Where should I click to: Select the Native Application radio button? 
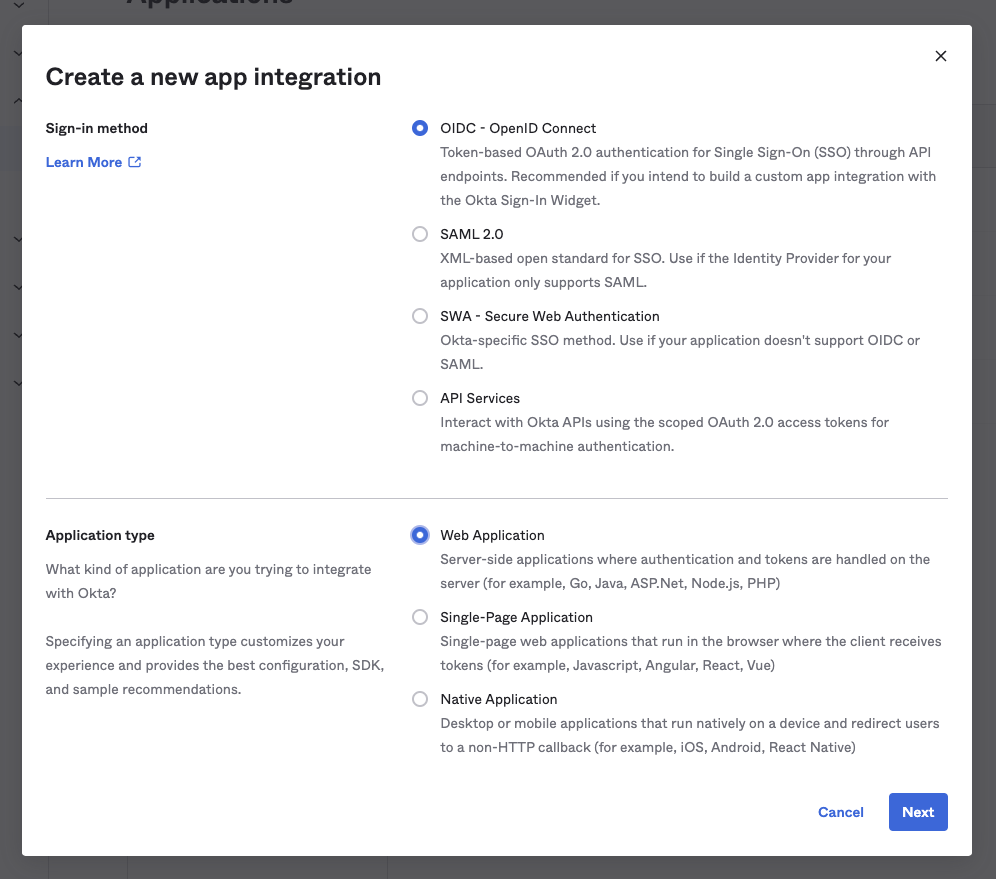tap(420, 699)
